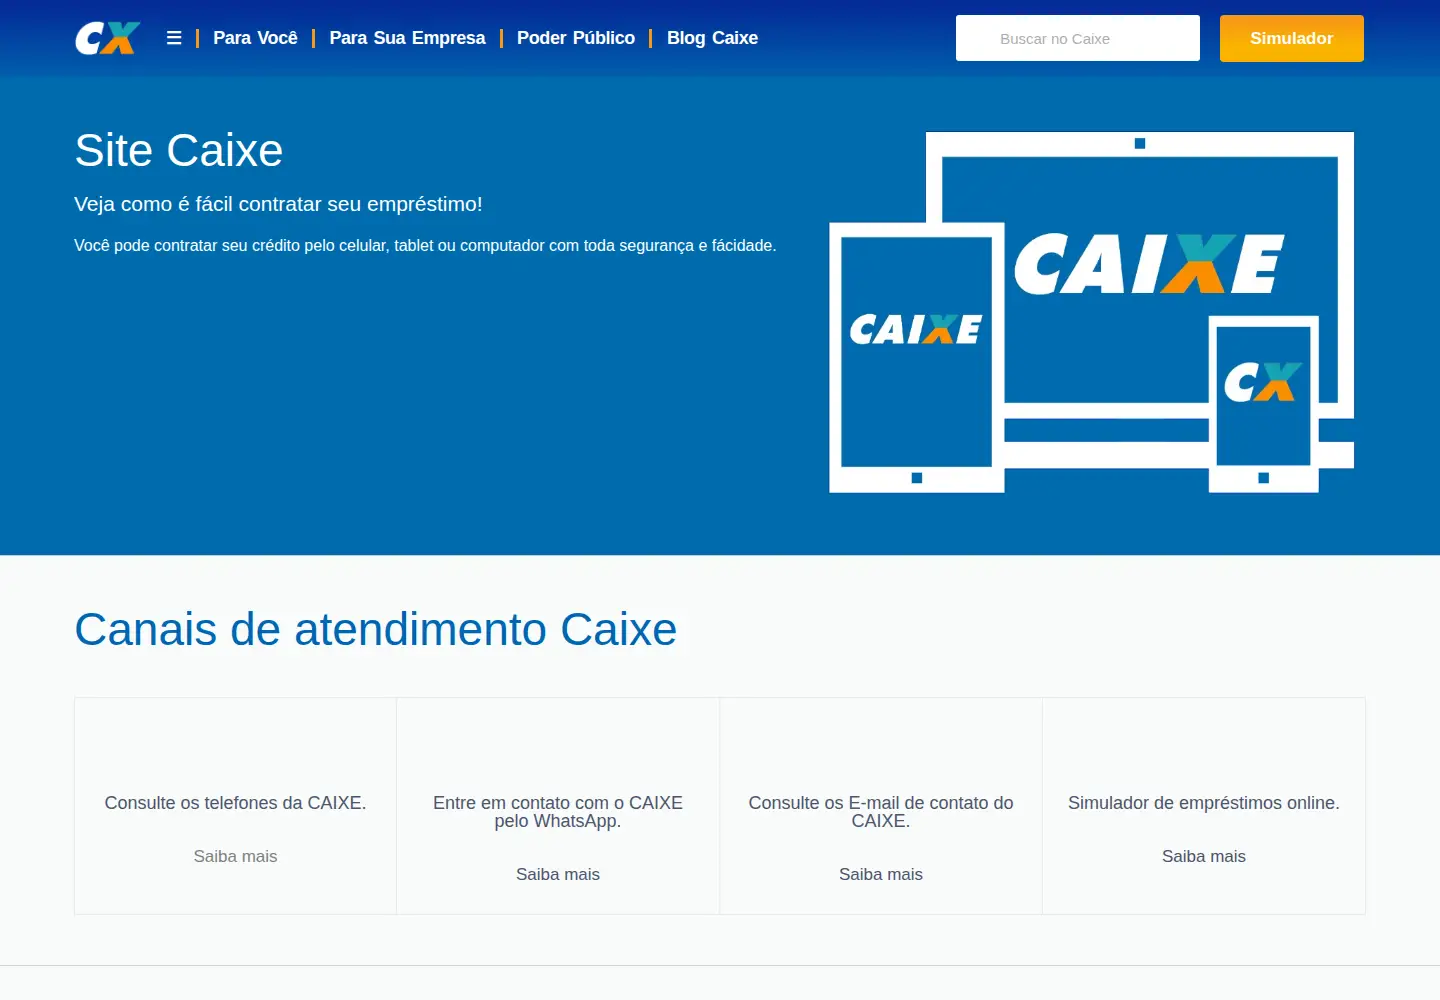This screenshot has height=1000, width=1440.
Task: Click Saiba mais under WhatsApp contact
Action: [x=558, y=874]
